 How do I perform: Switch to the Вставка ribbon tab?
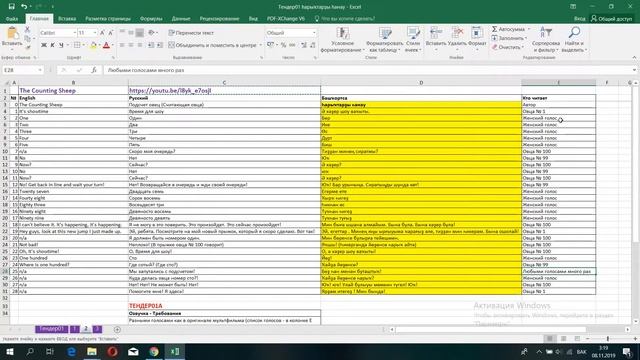coord(67,19)
